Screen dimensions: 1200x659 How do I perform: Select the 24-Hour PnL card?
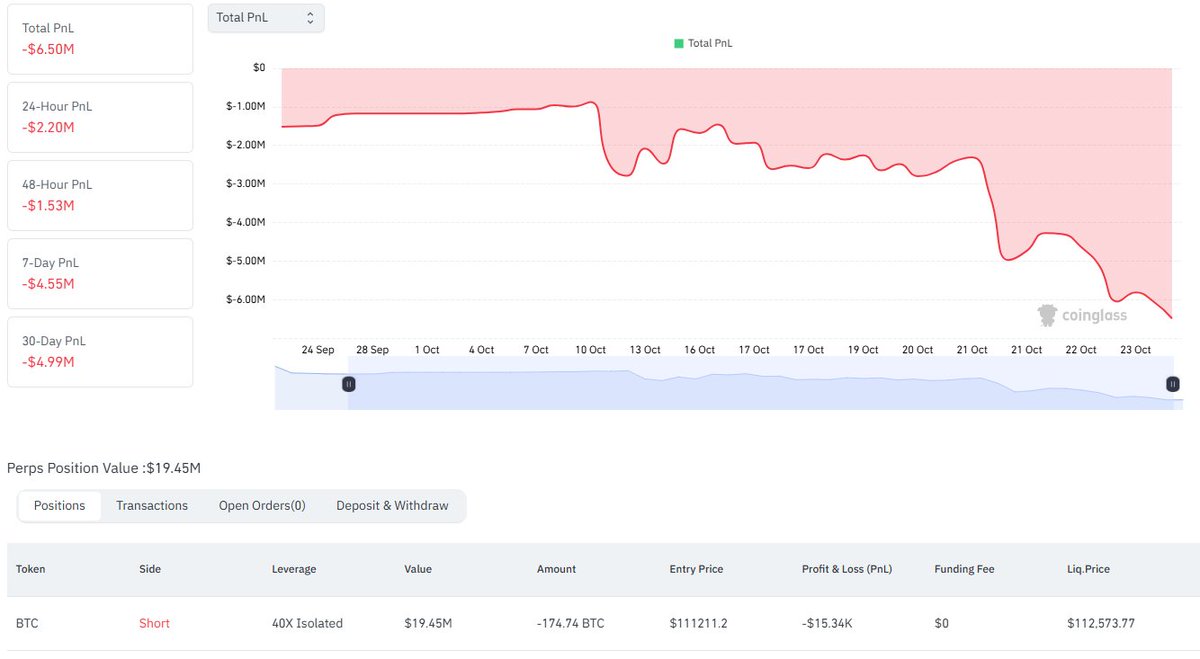point(100,117)
